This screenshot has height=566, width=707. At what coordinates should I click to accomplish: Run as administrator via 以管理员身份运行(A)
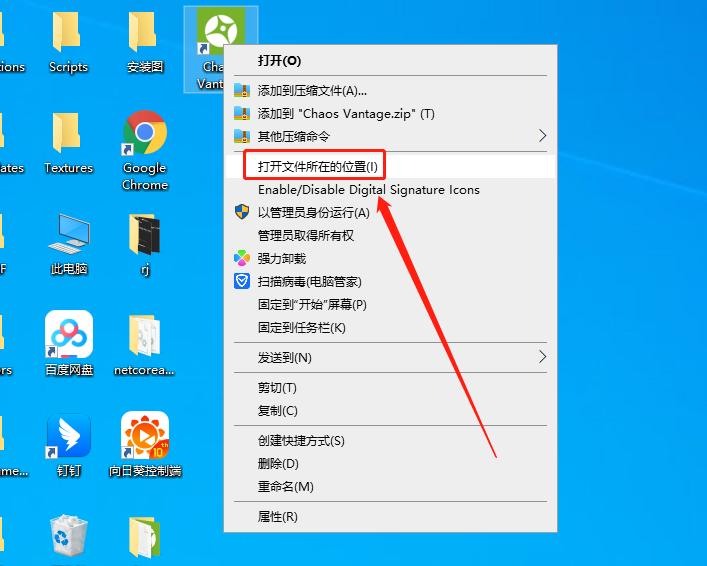tap(313, 212)
